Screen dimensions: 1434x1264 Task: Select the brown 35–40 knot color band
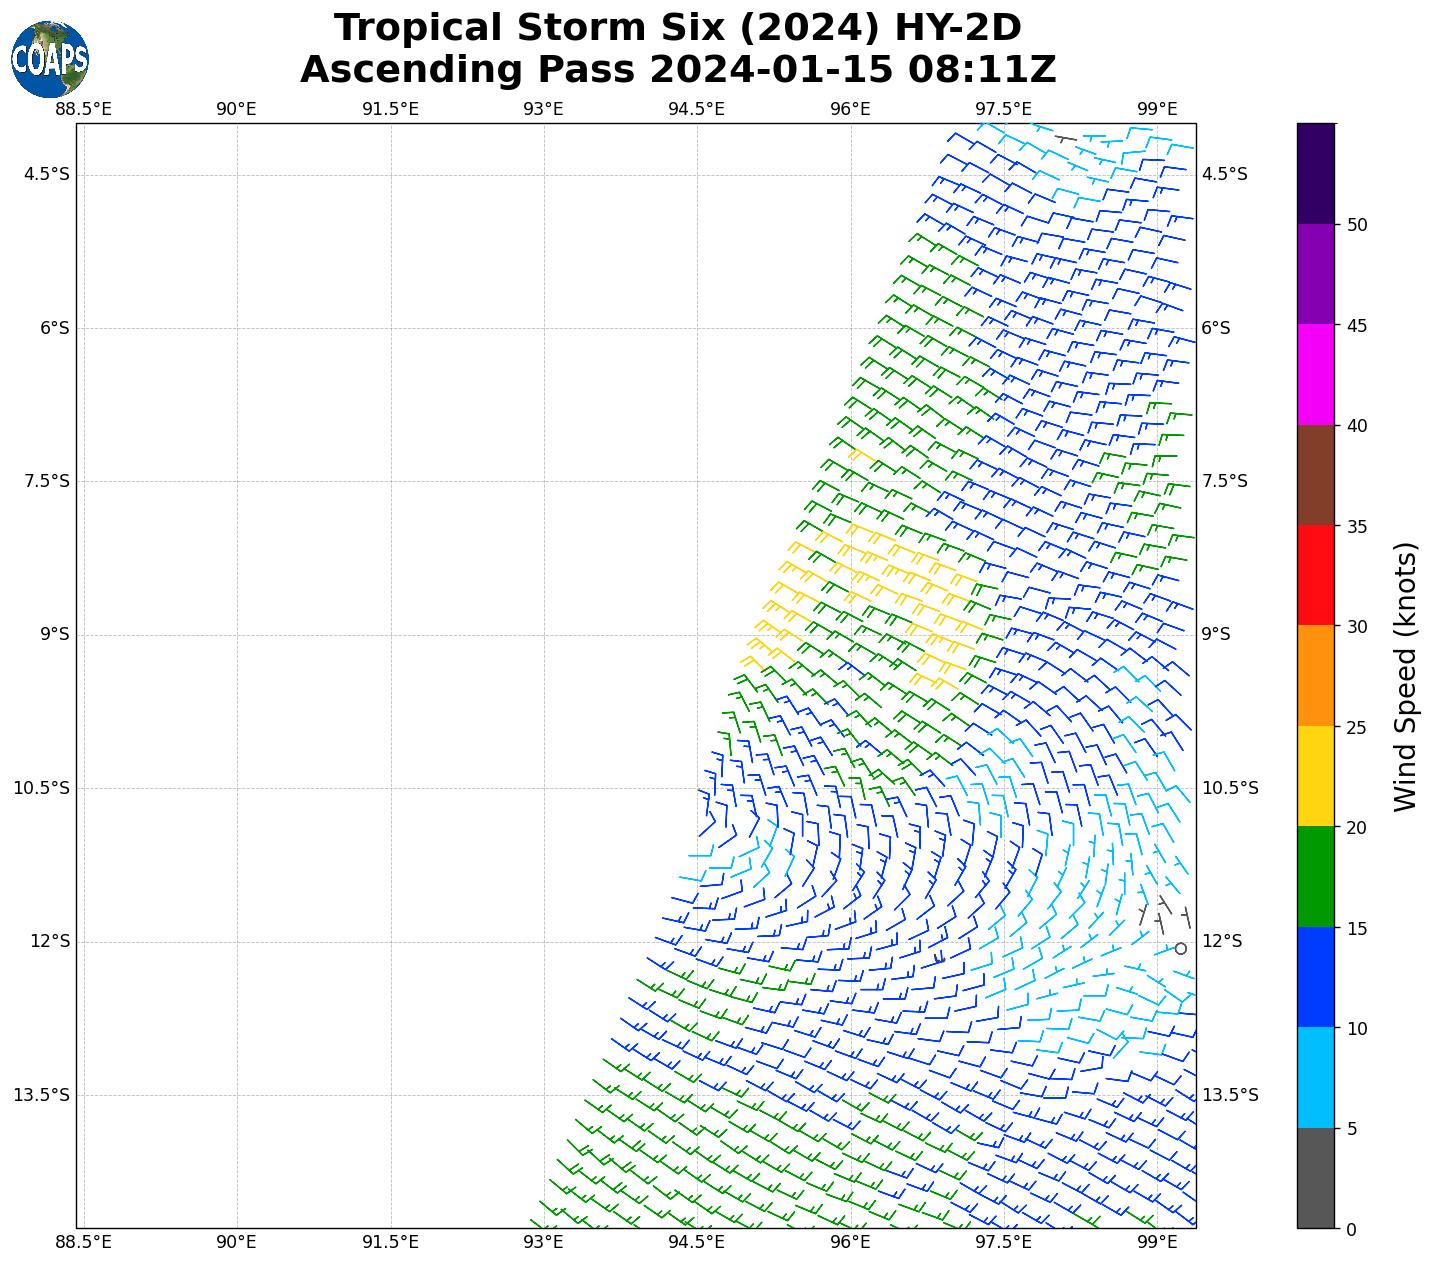[x=1315, y=475]
